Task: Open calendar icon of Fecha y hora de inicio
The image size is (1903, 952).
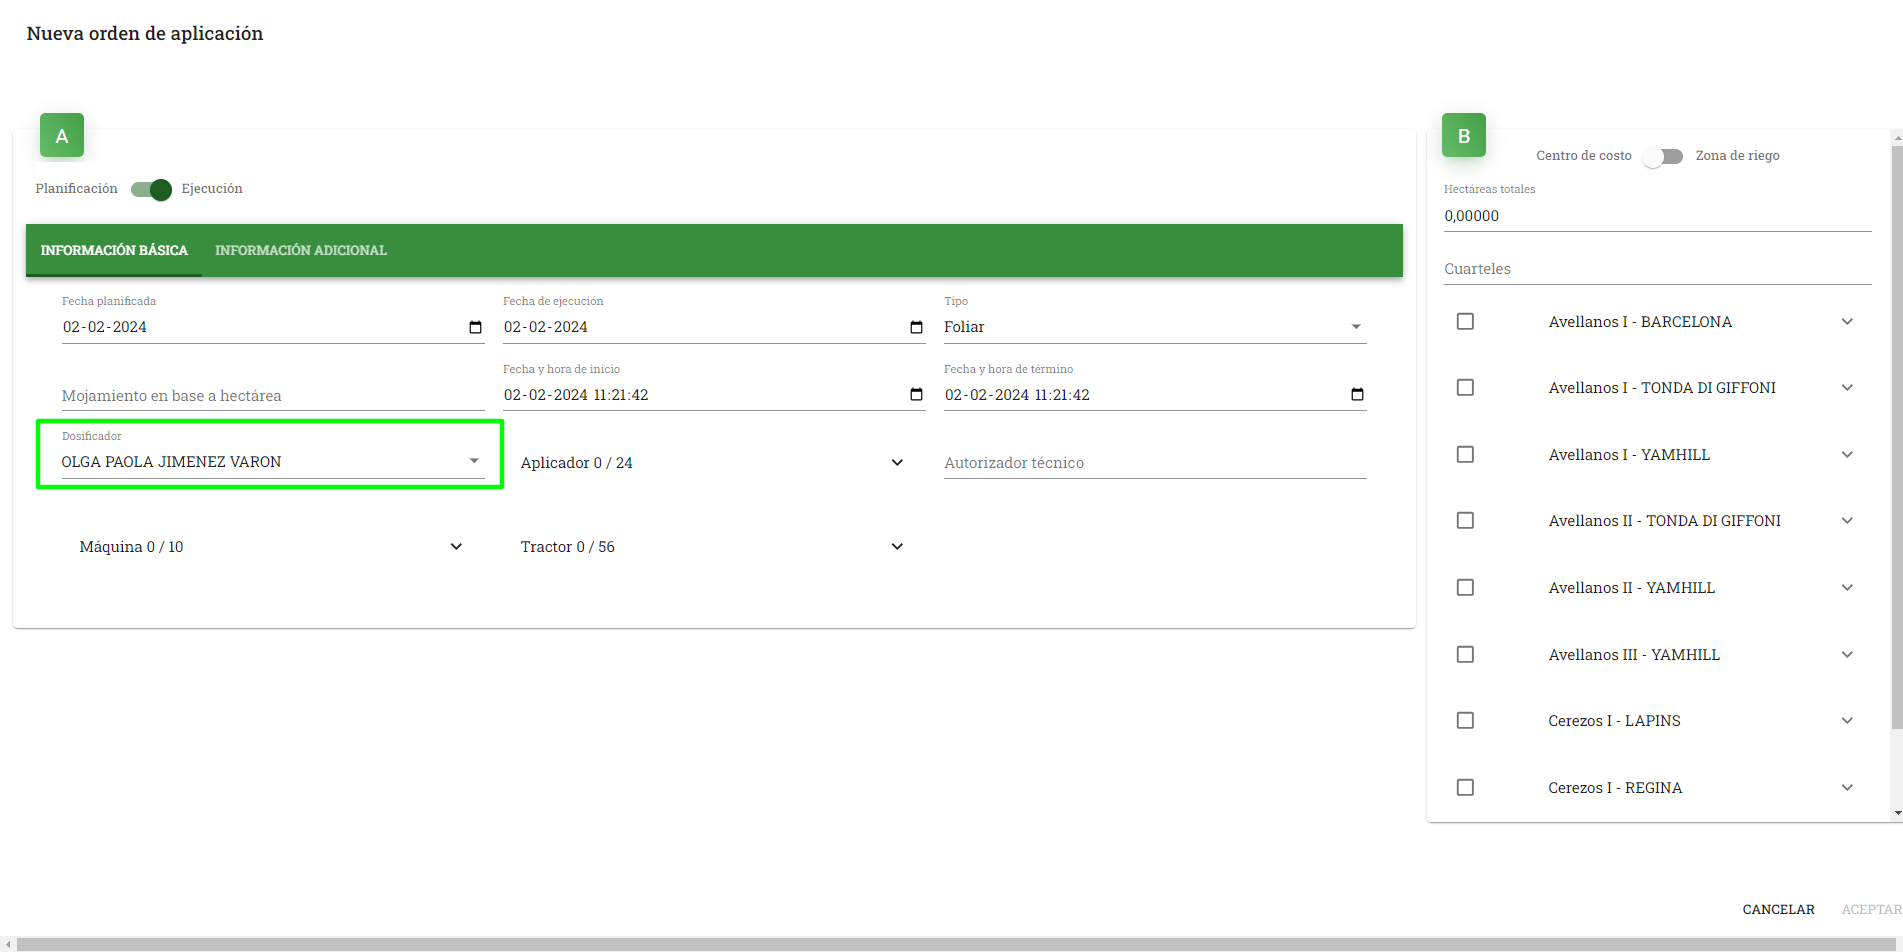Action: (x=916, y=394)
